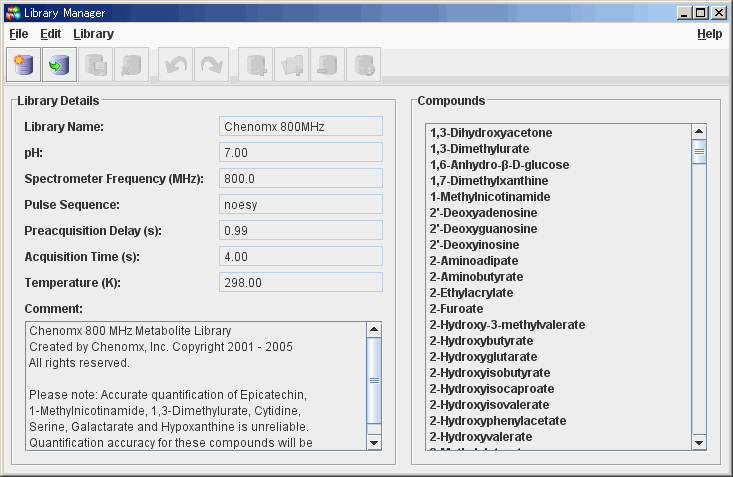Screen dimensions: 733x477
Task: Select 2'-Deoxyadenosine compound
Action: (x=559, y=213)
